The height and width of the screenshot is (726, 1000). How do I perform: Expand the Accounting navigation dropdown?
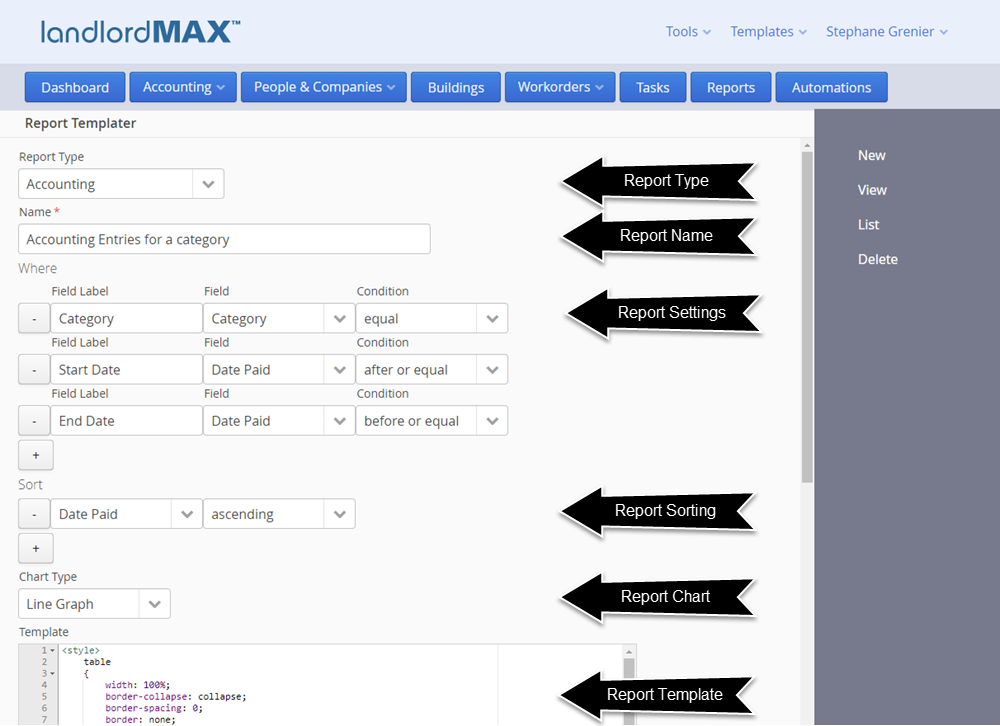183,87
